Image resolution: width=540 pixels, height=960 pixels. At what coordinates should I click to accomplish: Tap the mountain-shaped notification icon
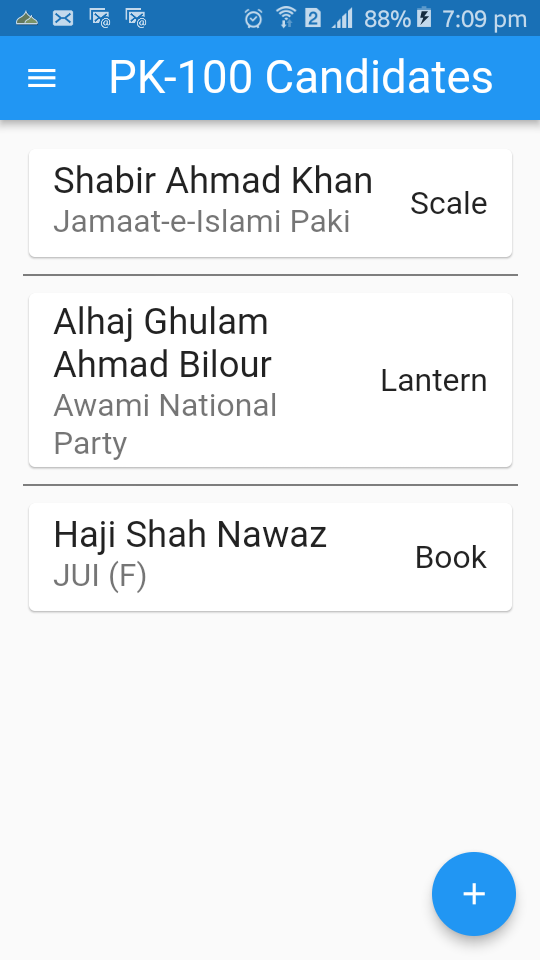(27, 18)
